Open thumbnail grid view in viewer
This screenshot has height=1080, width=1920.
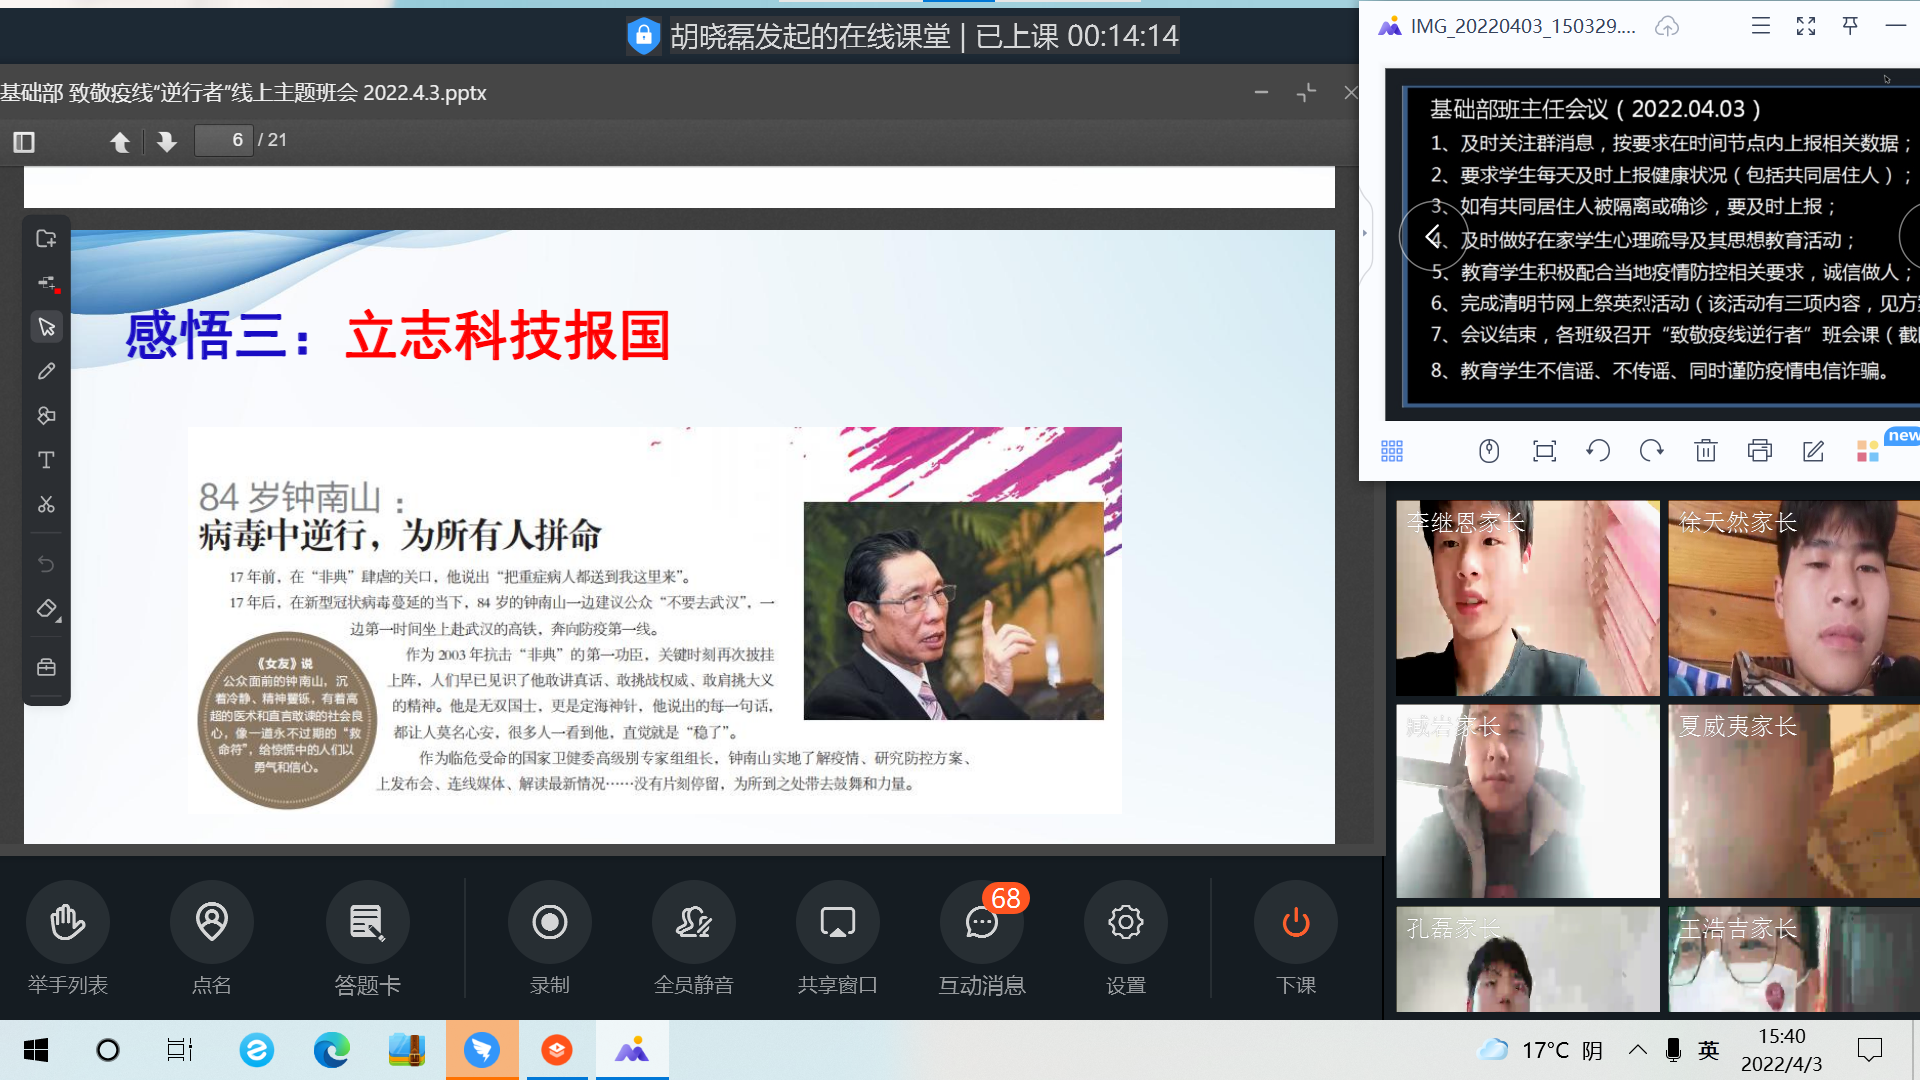click(x=1391, y=451)
